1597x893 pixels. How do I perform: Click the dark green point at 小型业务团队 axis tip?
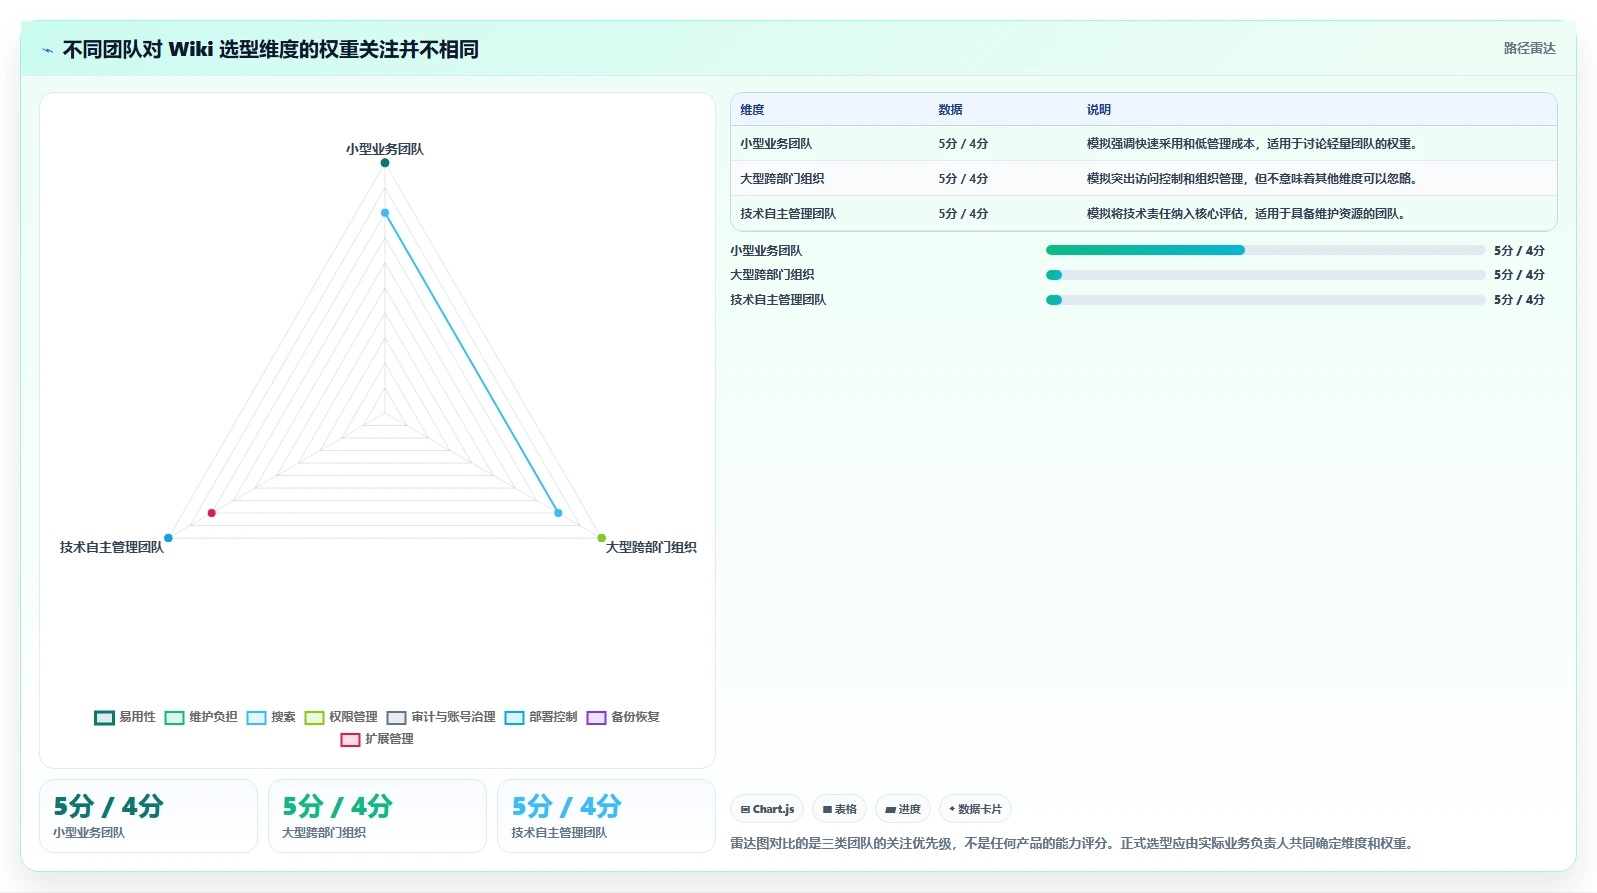coord(385,162)
